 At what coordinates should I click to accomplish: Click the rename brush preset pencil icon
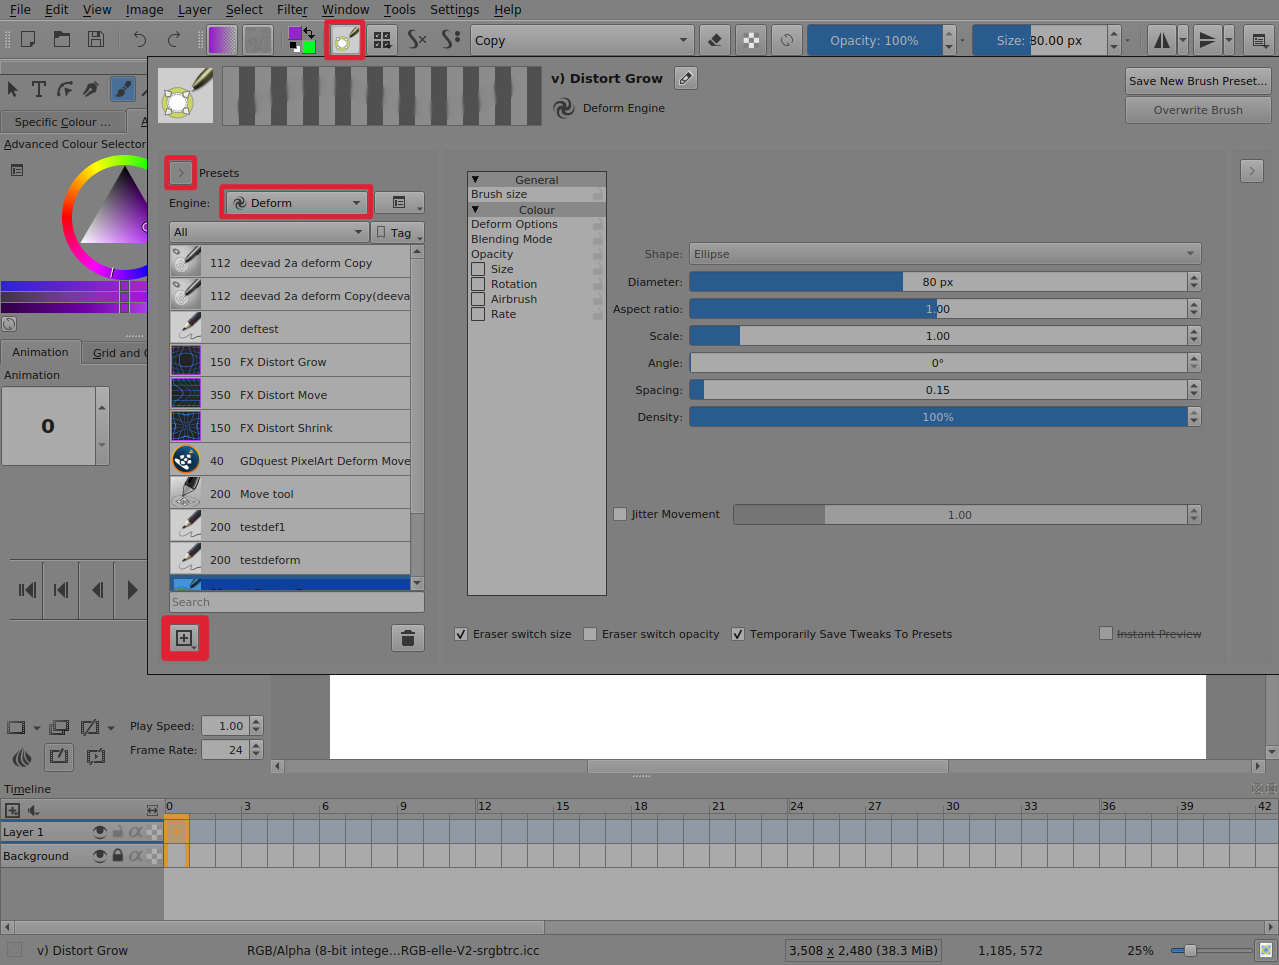pyautogui.click(x=685, y=78)
